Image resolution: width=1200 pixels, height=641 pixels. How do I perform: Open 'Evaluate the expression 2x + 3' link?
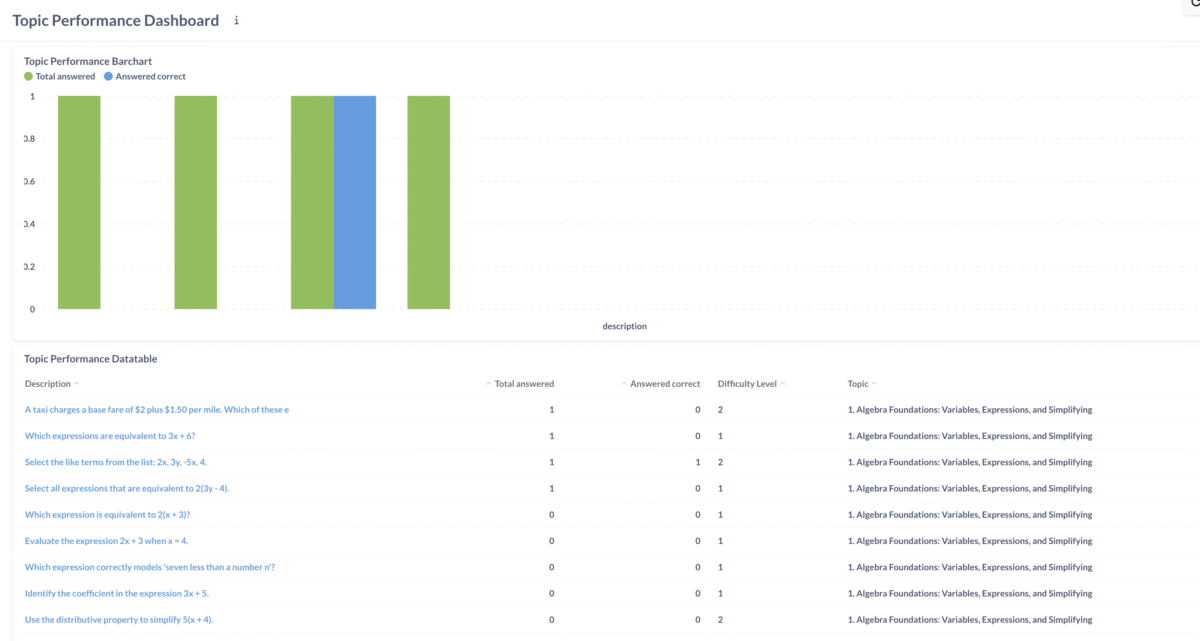pyautogui.click(x=106, y=540)
